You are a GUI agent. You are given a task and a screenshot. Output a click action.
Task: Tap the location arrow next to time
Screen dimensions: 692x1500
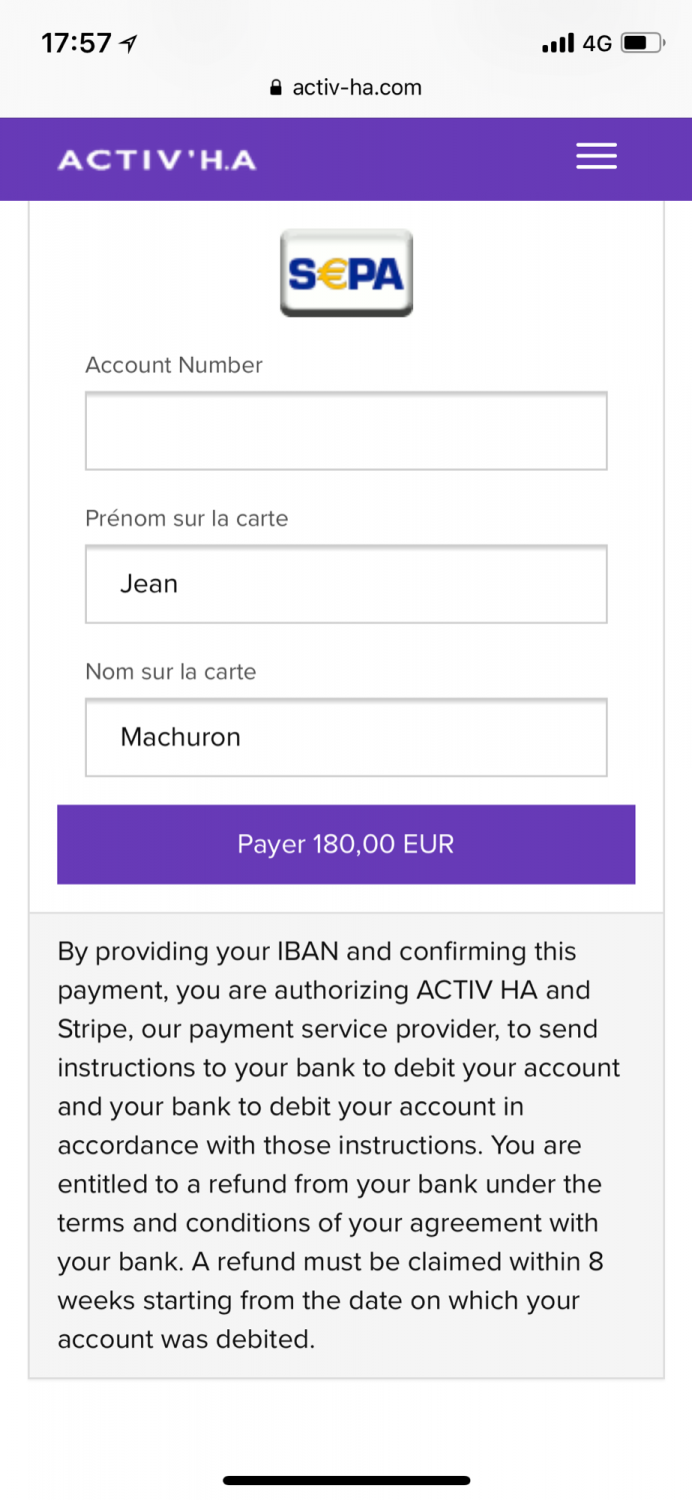coord(128,43)
